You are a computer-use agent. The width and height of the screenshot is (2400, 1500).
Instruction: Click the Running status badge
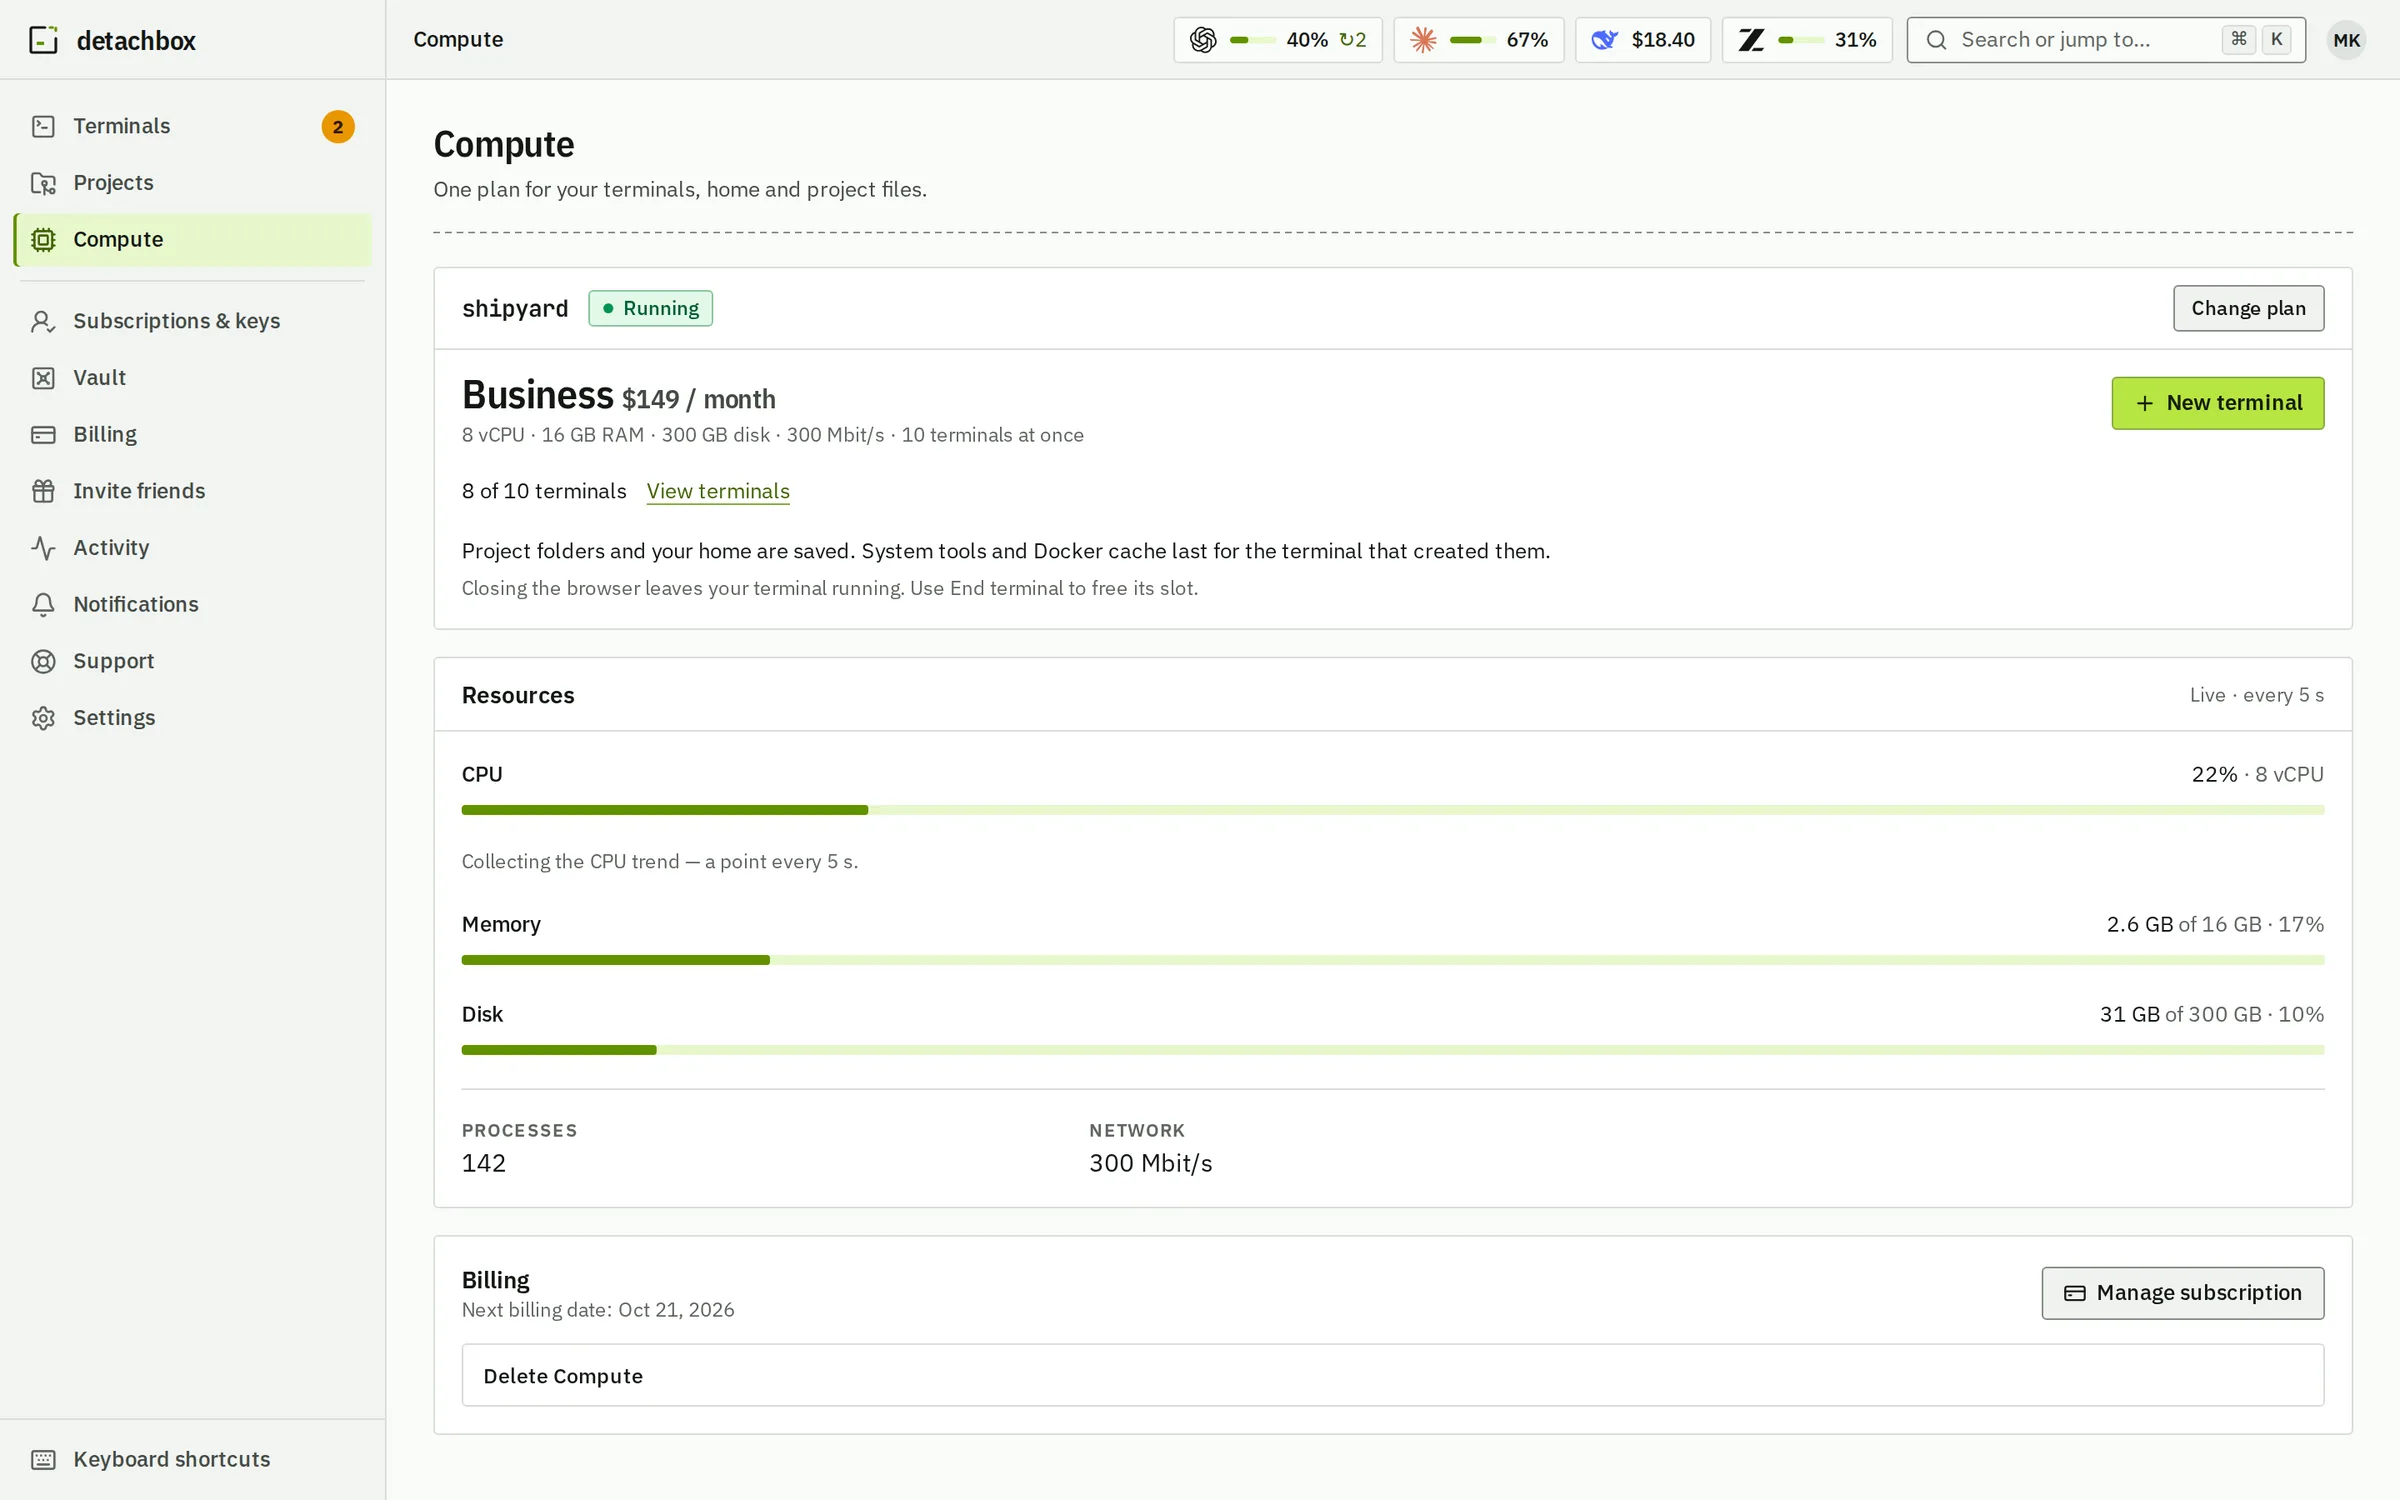tap(650, 308)
